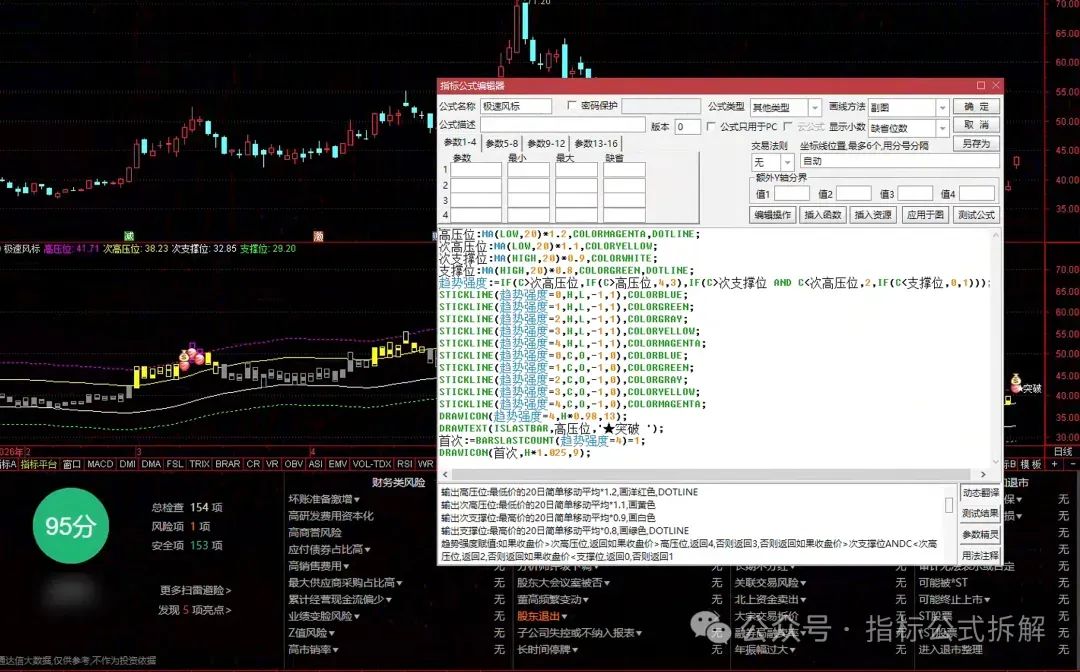Open the 显示小数 dropdown
The image size is (1080, 672).
click(x=942, y=128)
